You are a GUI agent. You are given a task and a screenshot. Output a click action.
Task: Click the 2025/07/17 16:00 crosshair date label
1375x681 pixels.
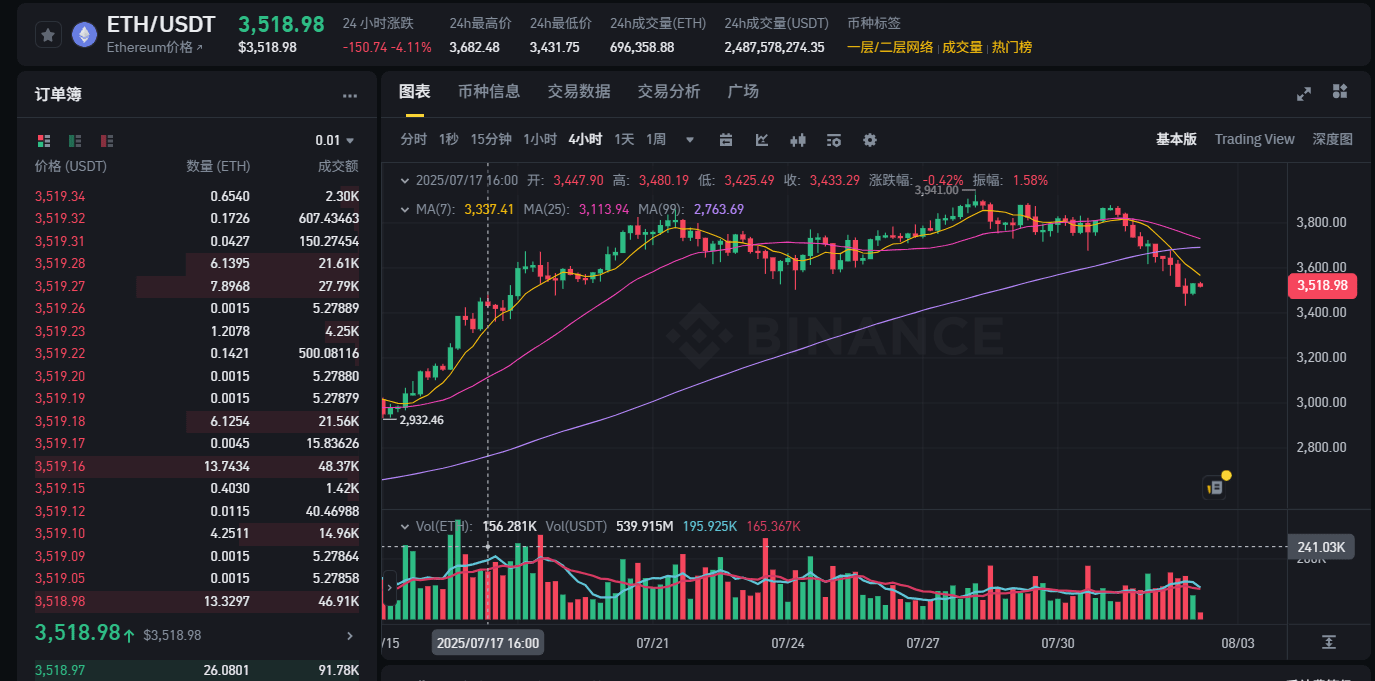pos(488,643)
